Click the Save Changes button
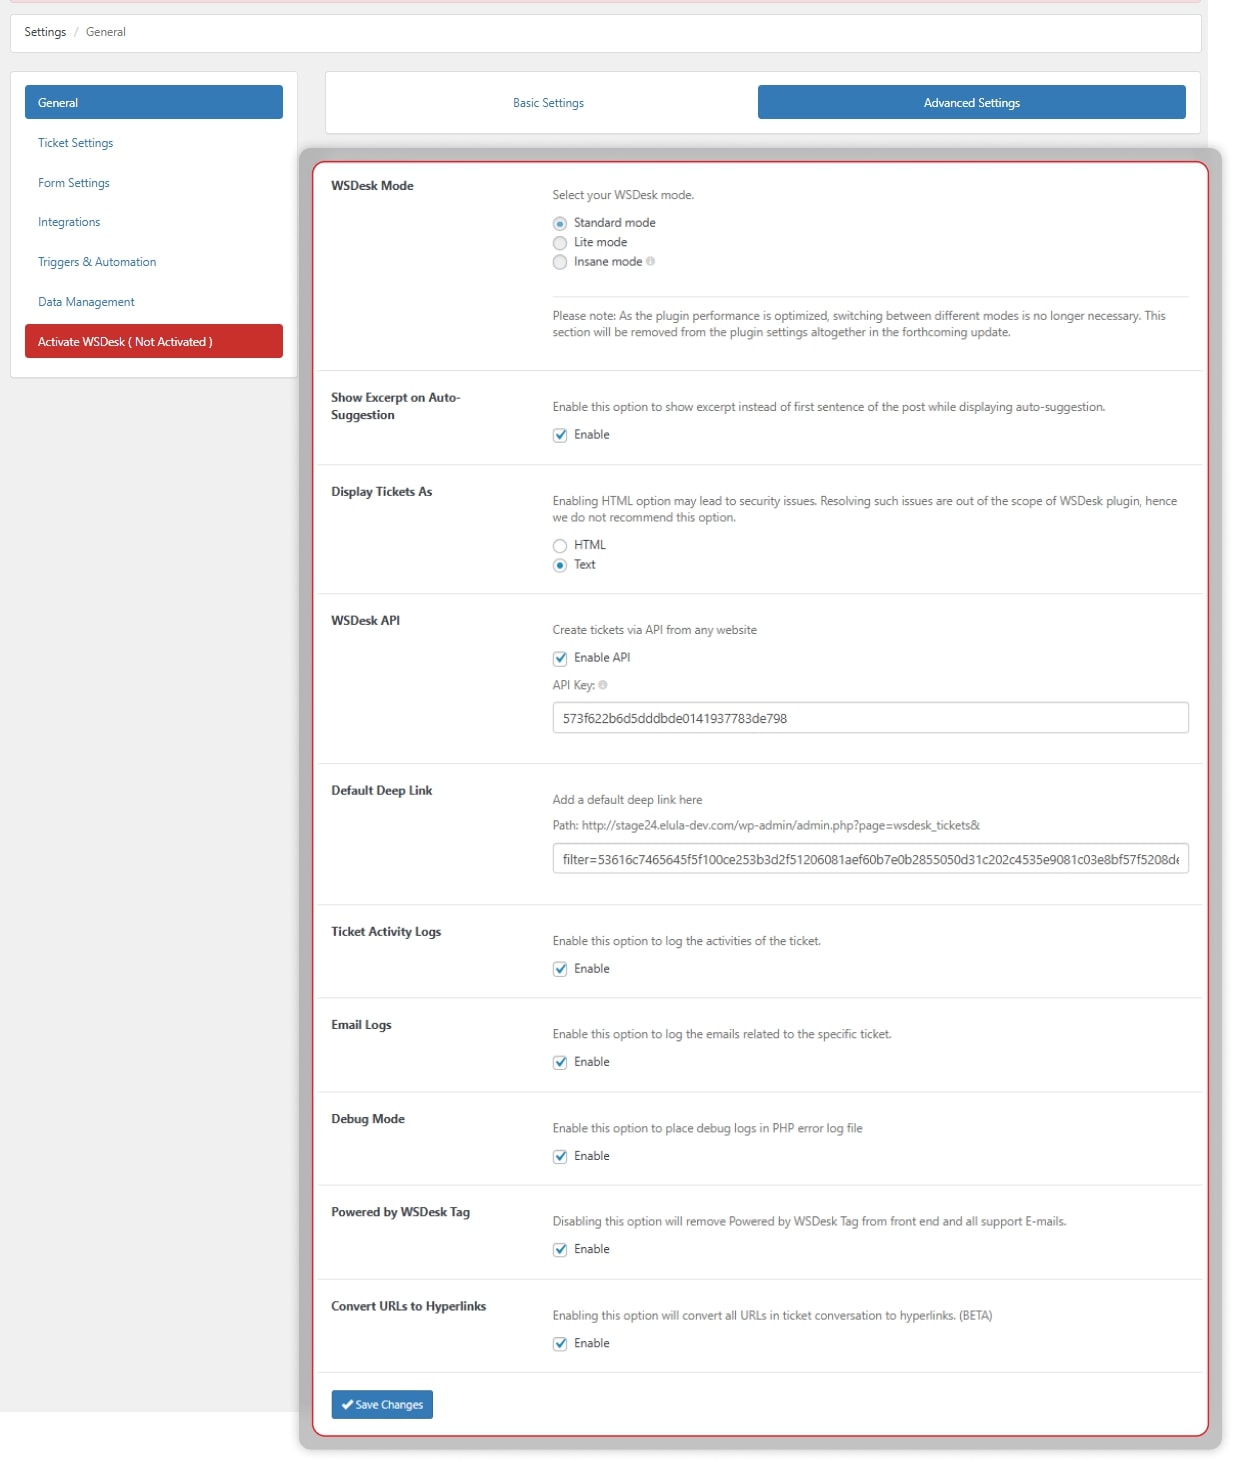1234x1462 pixels. click(x=381, y=1404)
